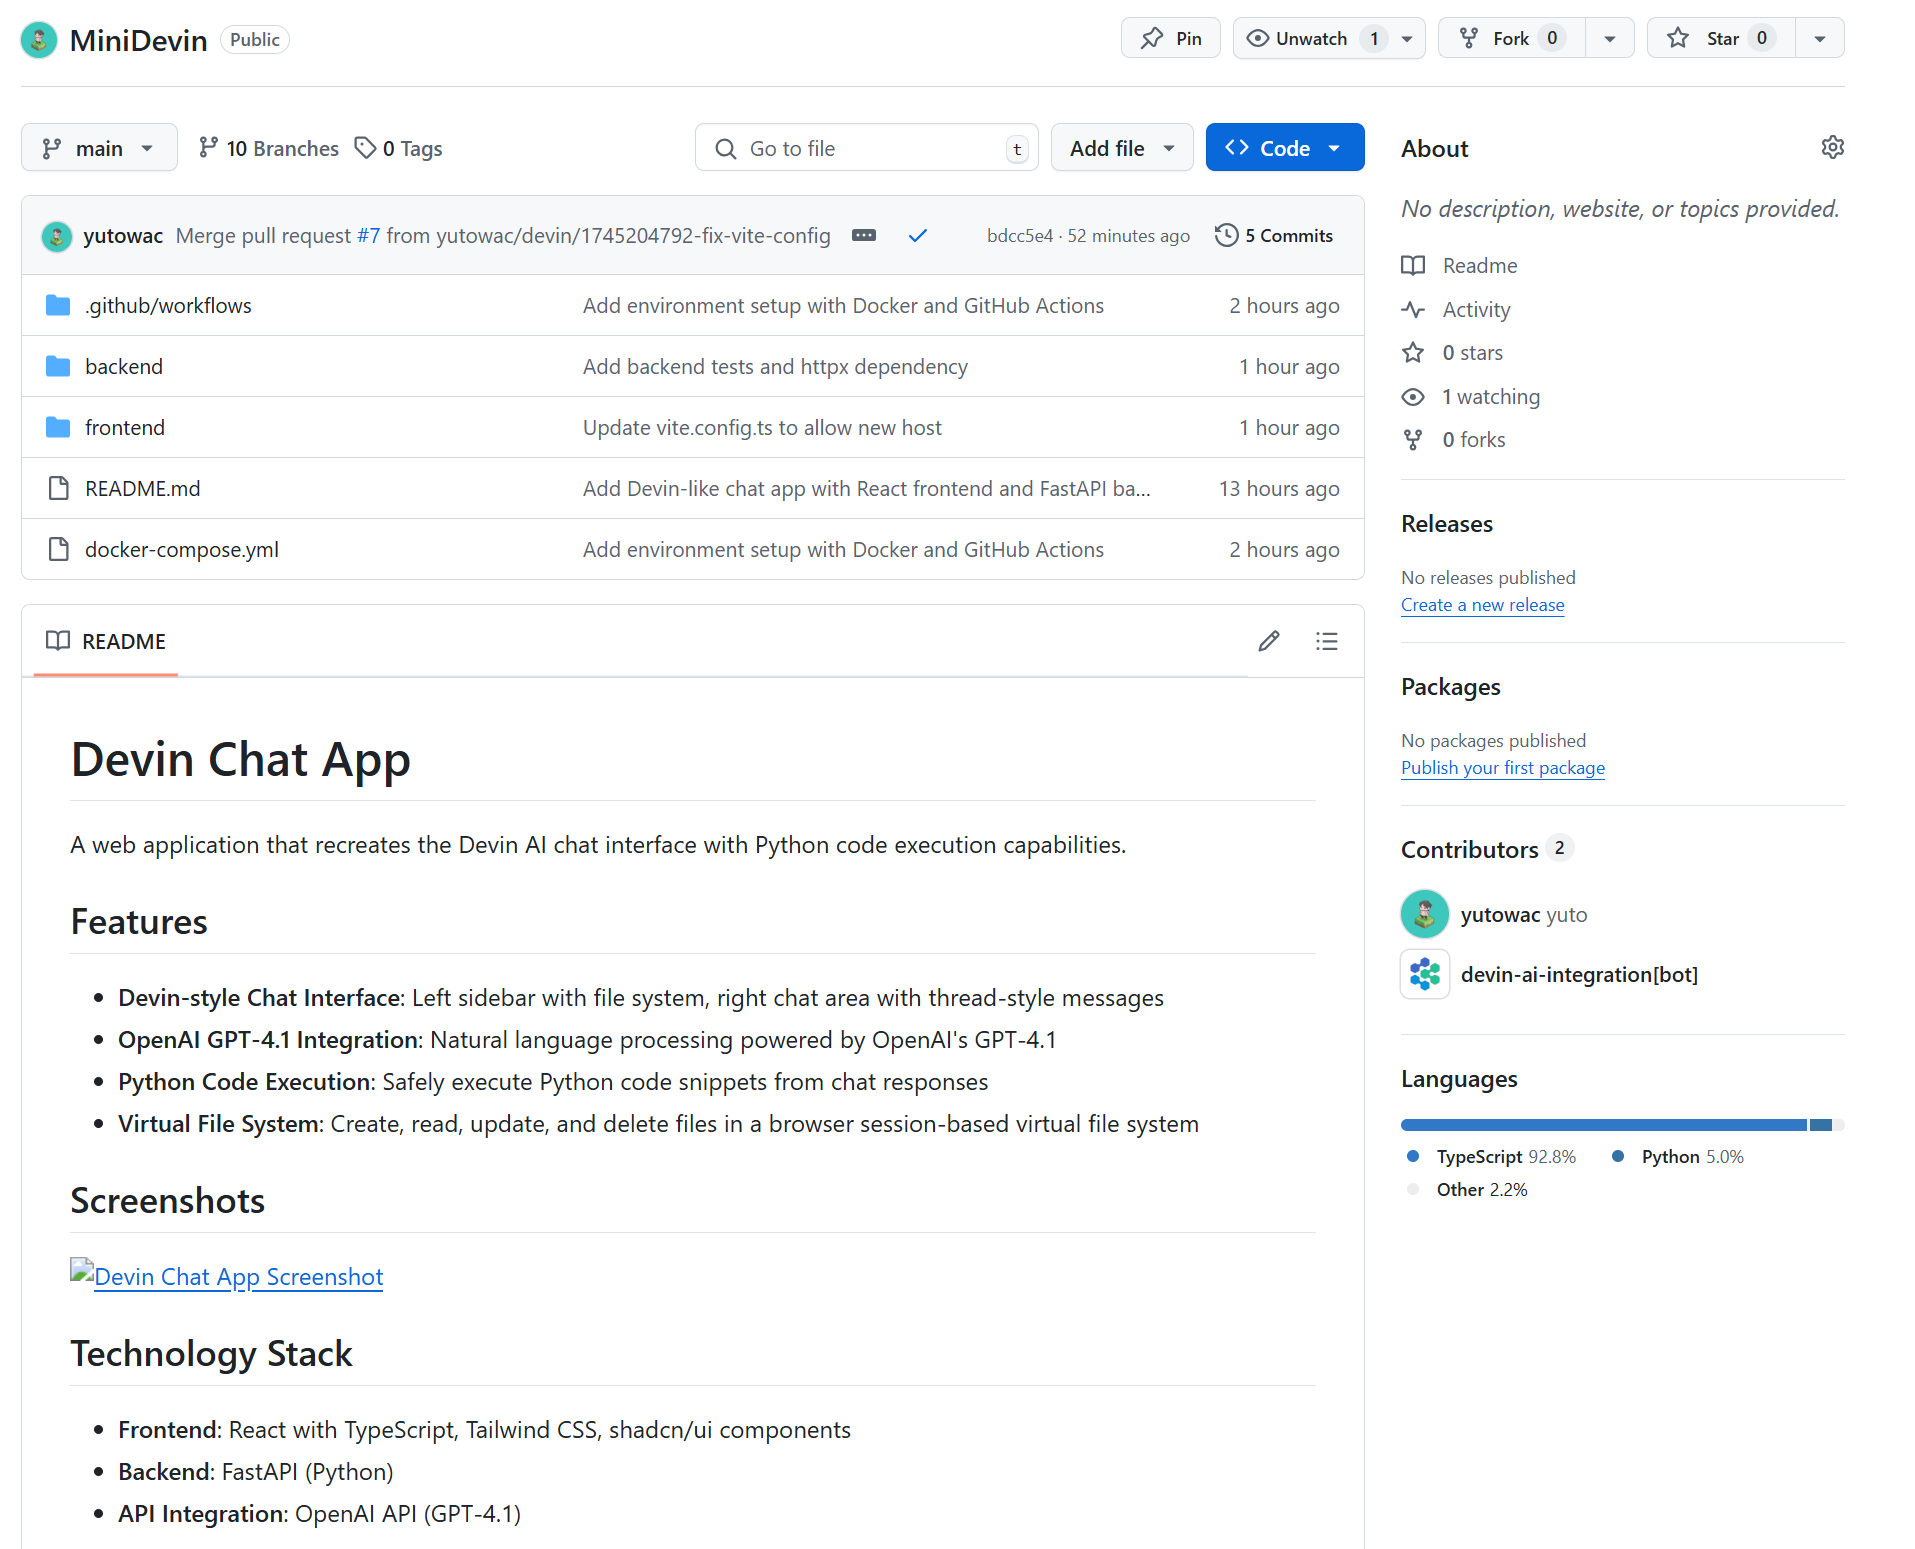Image resolution: width=1915 pixels, height=1549 pixels.
Task: Click the devin-ai-integration bot avatar
Action: coord(1425,974)
